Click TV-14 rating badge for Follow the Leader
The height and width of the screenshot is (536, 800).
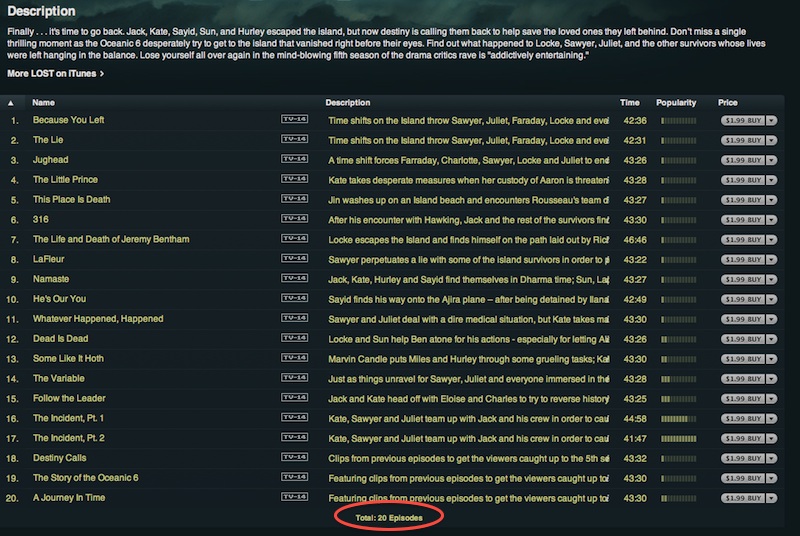pyautogui.click(x=294, y=397)
